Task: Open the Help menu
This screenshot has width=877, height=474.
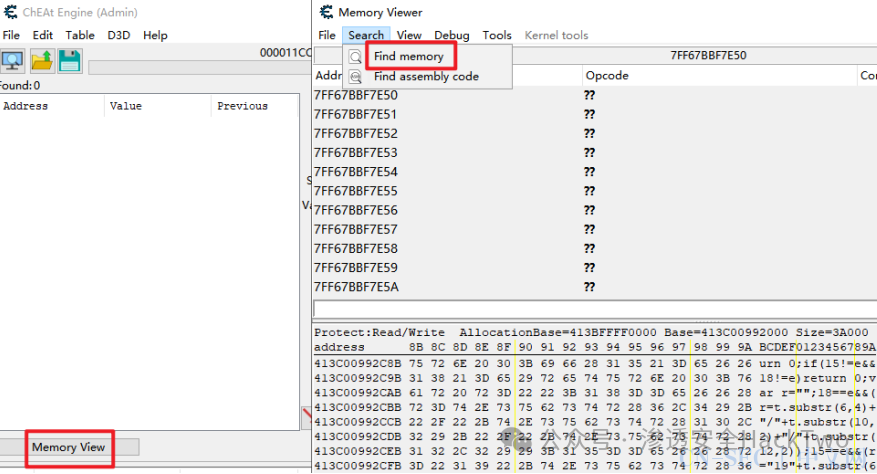Action: point(155,35)
